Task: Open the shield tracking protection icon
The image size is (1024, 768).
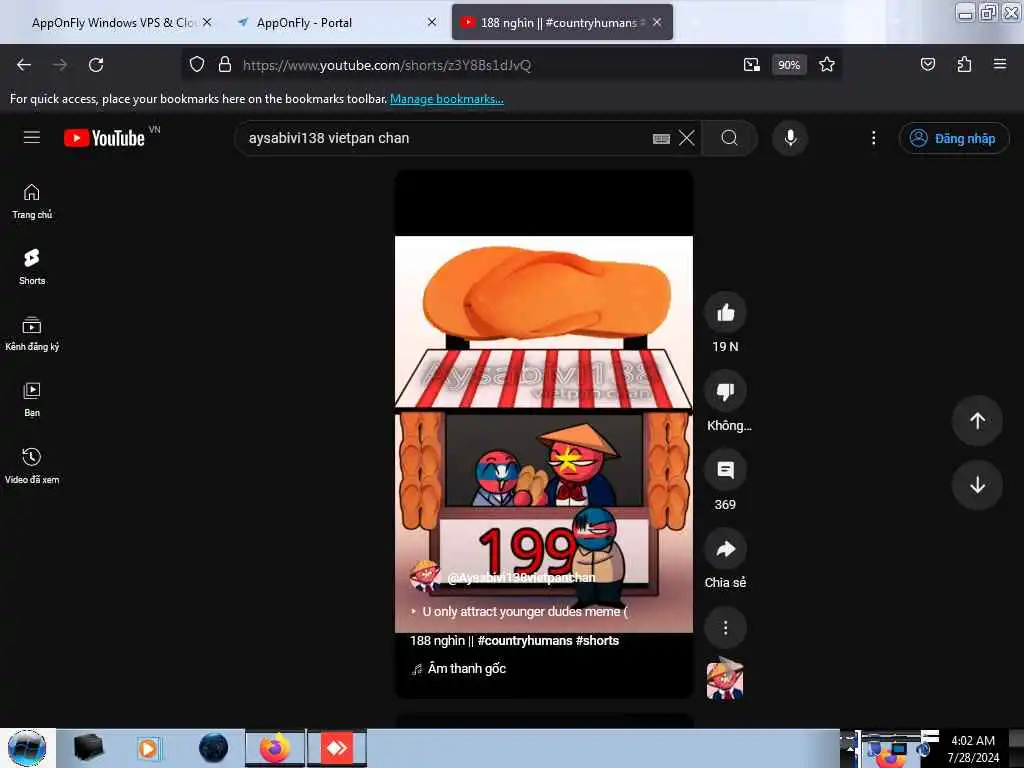Action: pos(197,64)
